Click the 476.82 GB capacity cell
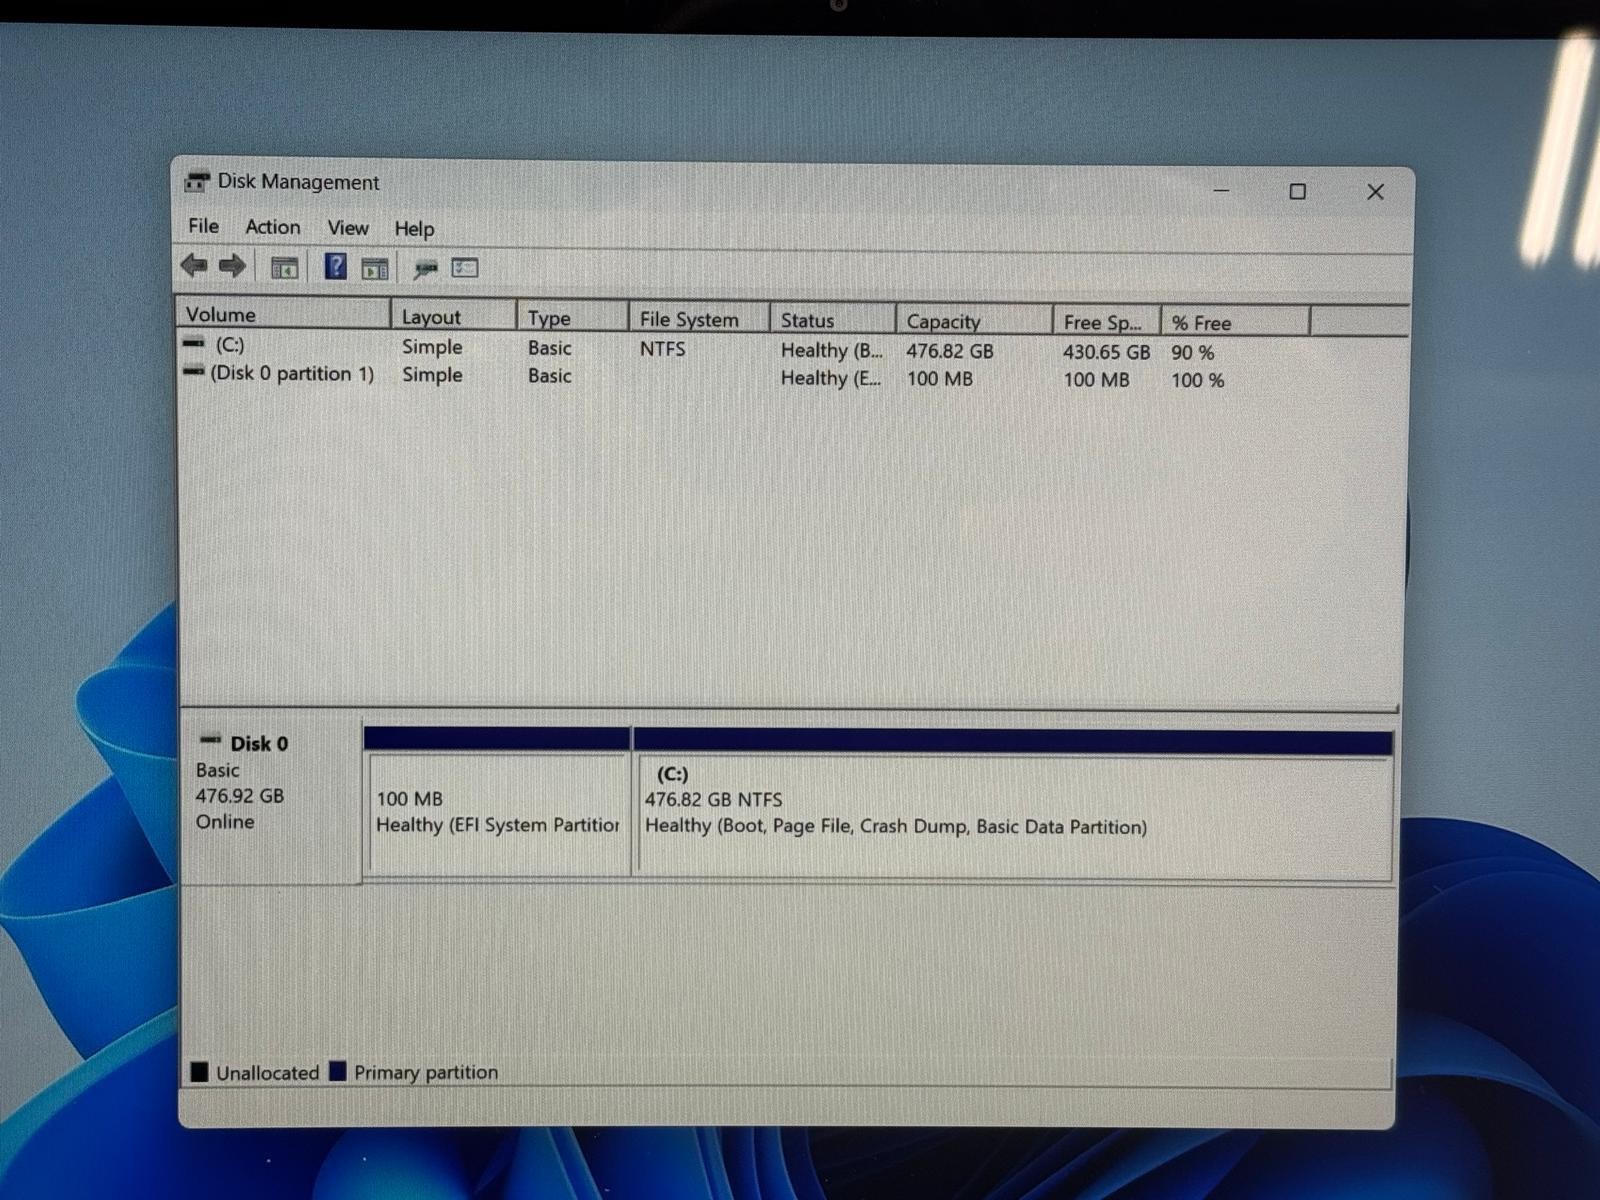1600x1200 pixels. pyautogui.click(x=950, y=351)
